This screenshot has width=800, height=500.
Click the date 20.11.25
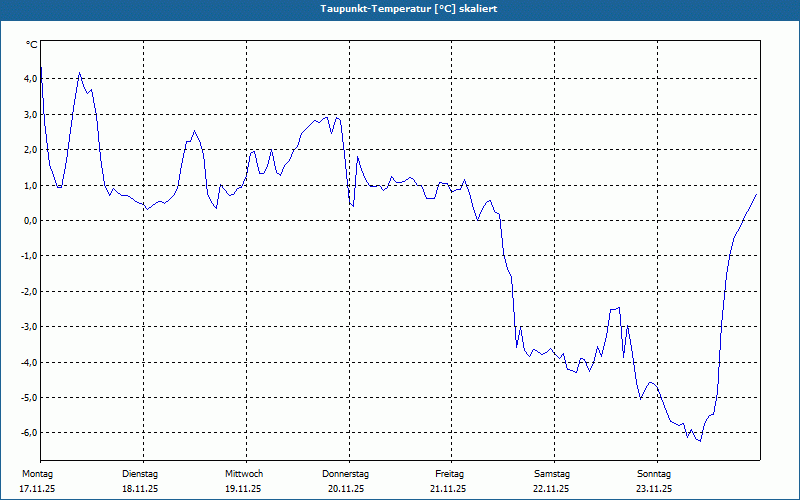pos(346,489)
